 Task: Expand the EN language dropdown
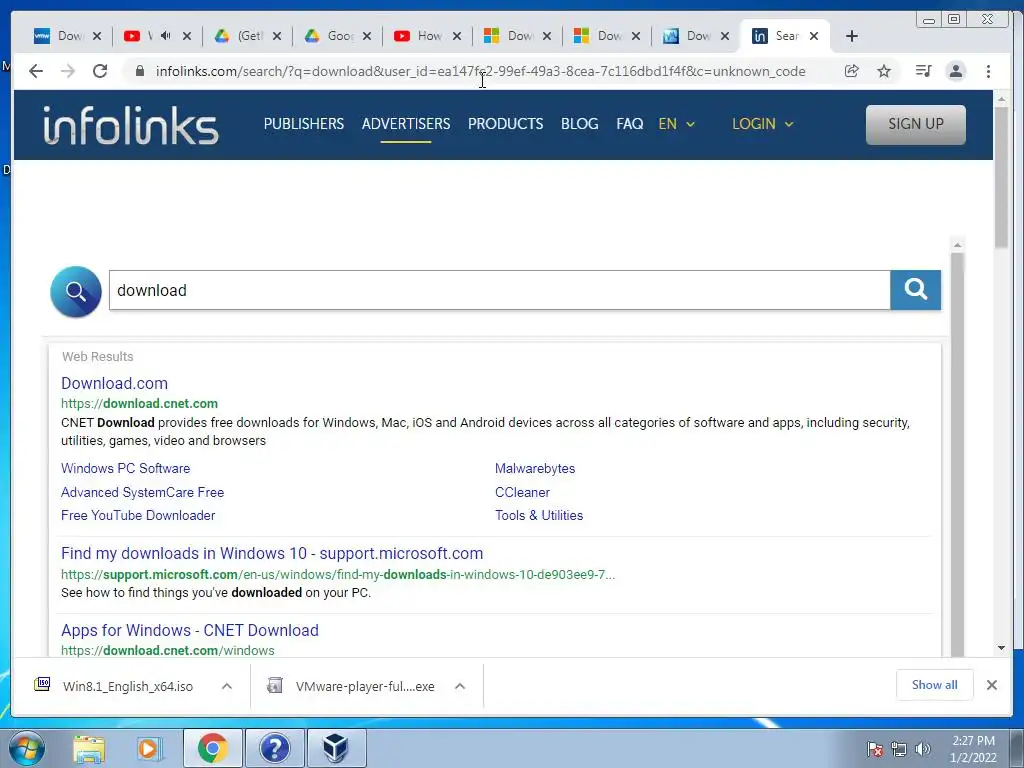[677, 124]
